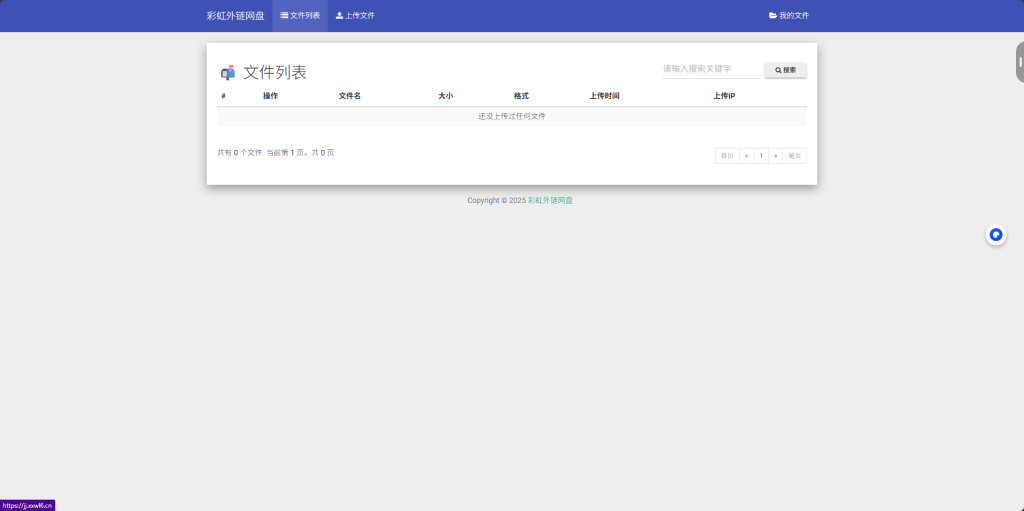Select the # column header
The width and height of the screenshot is (1024, 511).
(x=223, y=96)
